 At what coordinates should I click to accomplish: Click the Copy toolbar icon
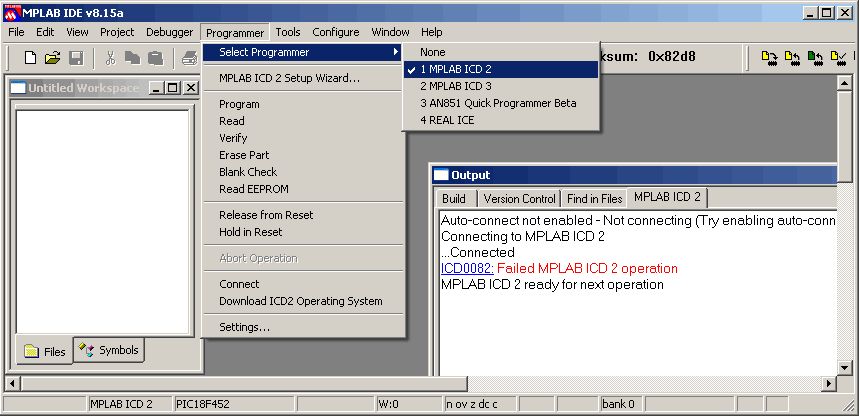click(x=132, y=58)
